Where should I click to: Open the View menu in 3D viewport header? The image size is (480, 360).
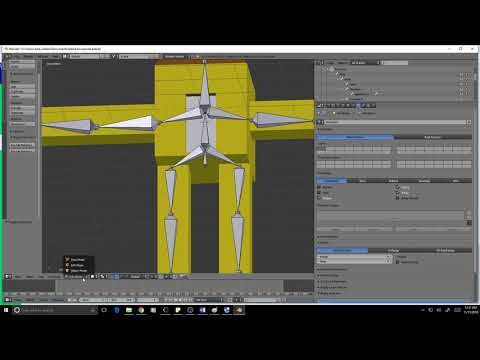coord(18,277)
